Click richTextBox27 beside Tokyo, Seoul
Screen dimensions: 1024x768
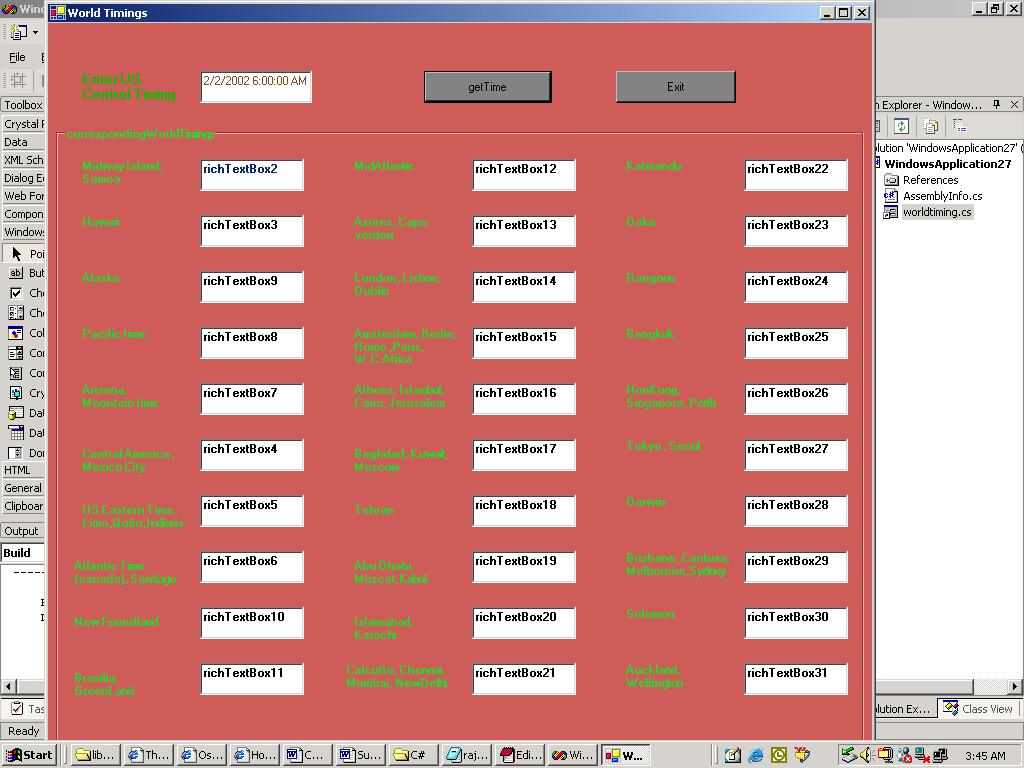click(796, 455)
